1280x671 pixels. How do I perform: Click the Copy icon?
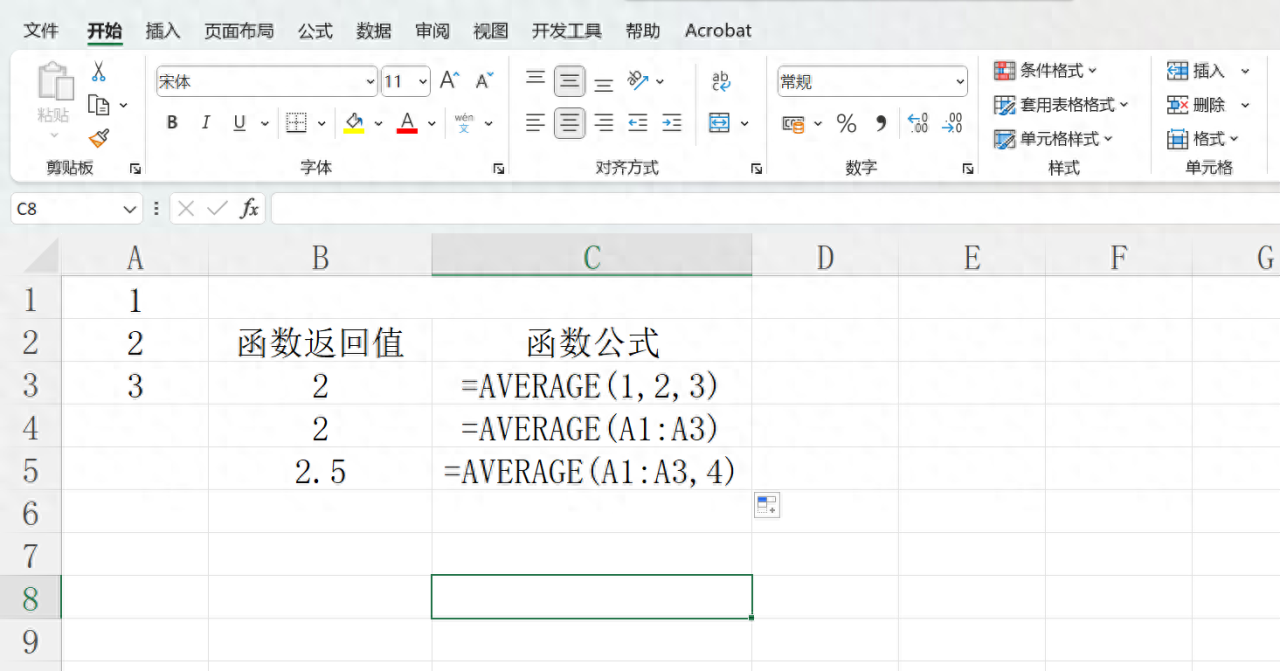tap(98, 105)
